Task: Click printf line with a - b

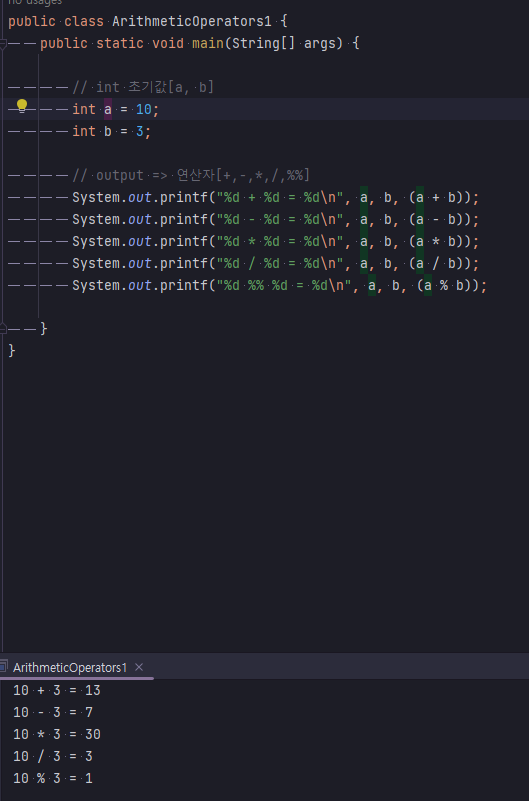Action: (x=276, y=219)
